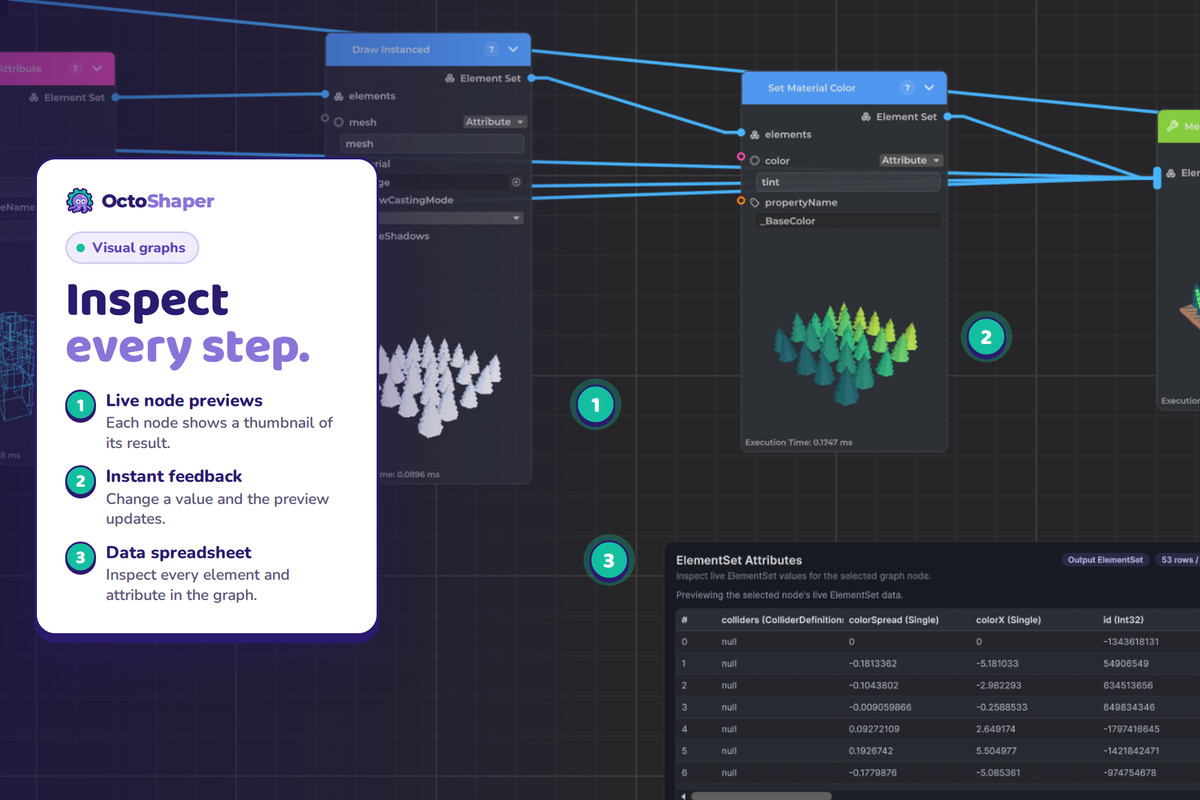This screenshot has height=800, width=1200.
Task: Click the table scrollbar left arrow
Action: (x=683, y=796)
